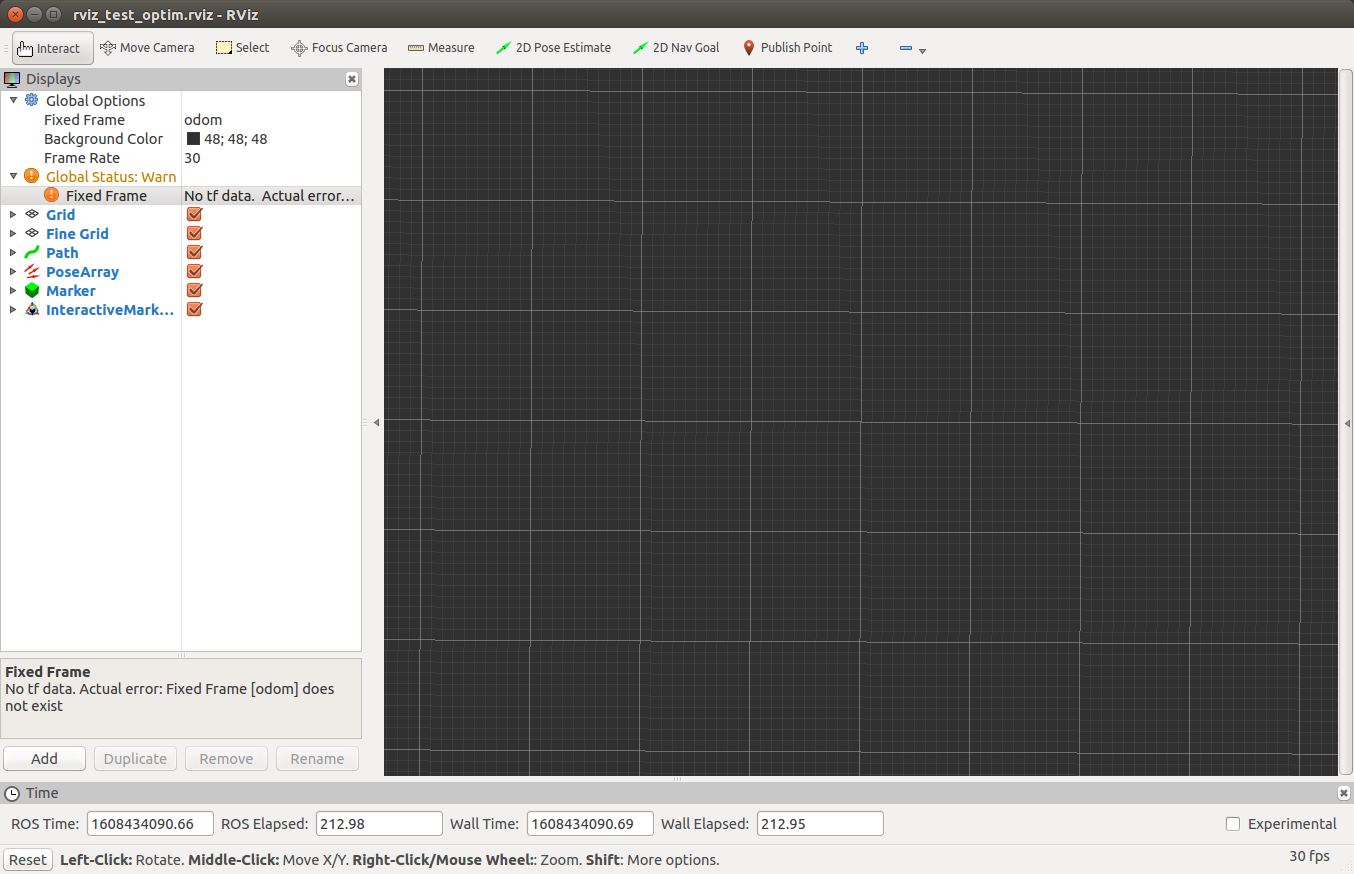Open the Background Color swatch
The image size is (1354, 874).
pos(194,138)
